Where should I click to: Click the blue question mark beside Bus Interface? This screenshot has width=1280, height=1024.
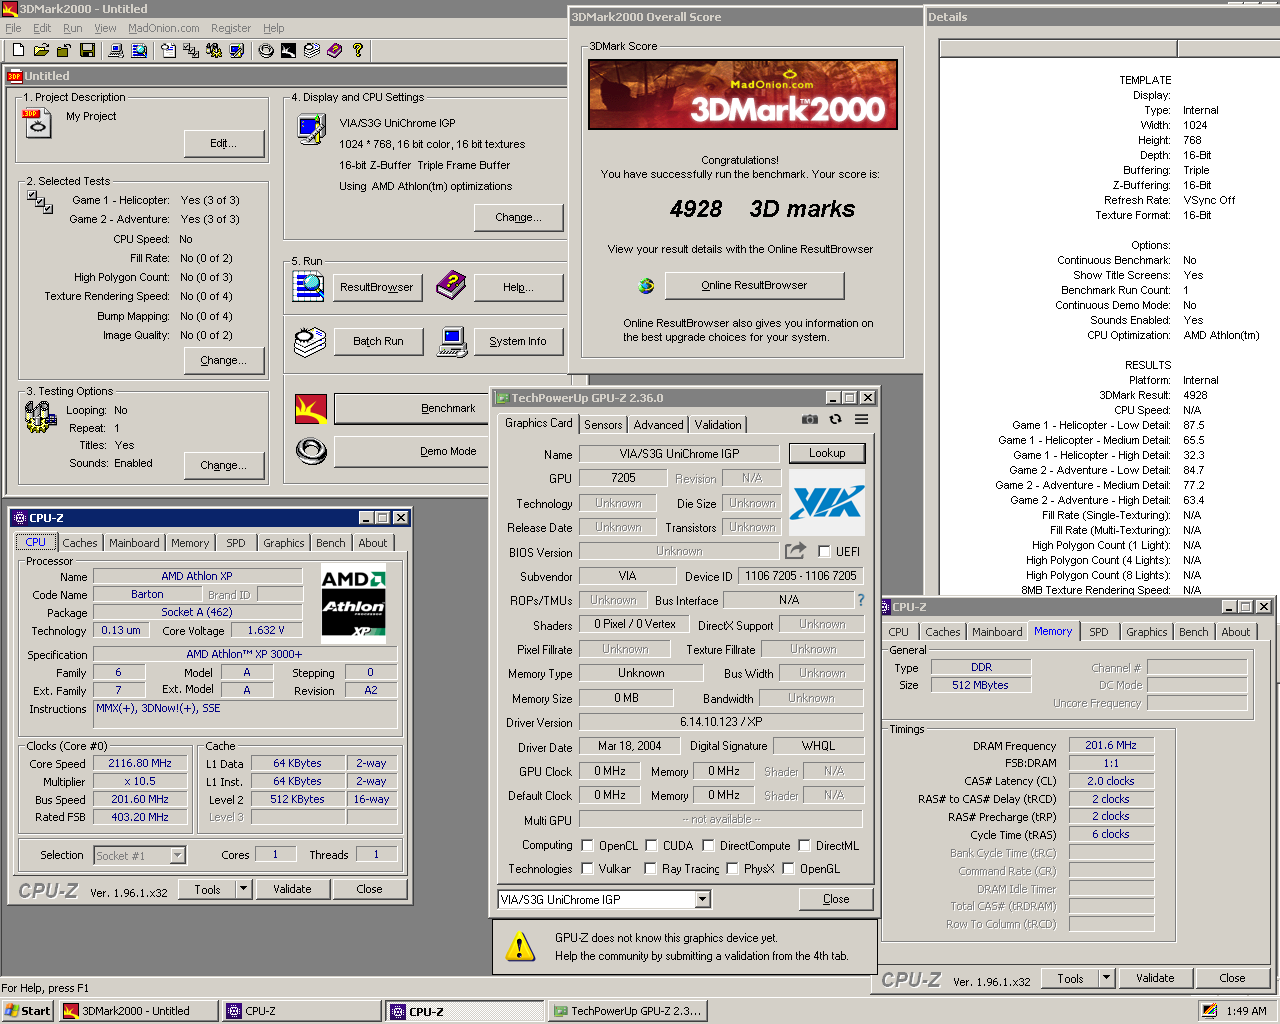tap(860, 600)
